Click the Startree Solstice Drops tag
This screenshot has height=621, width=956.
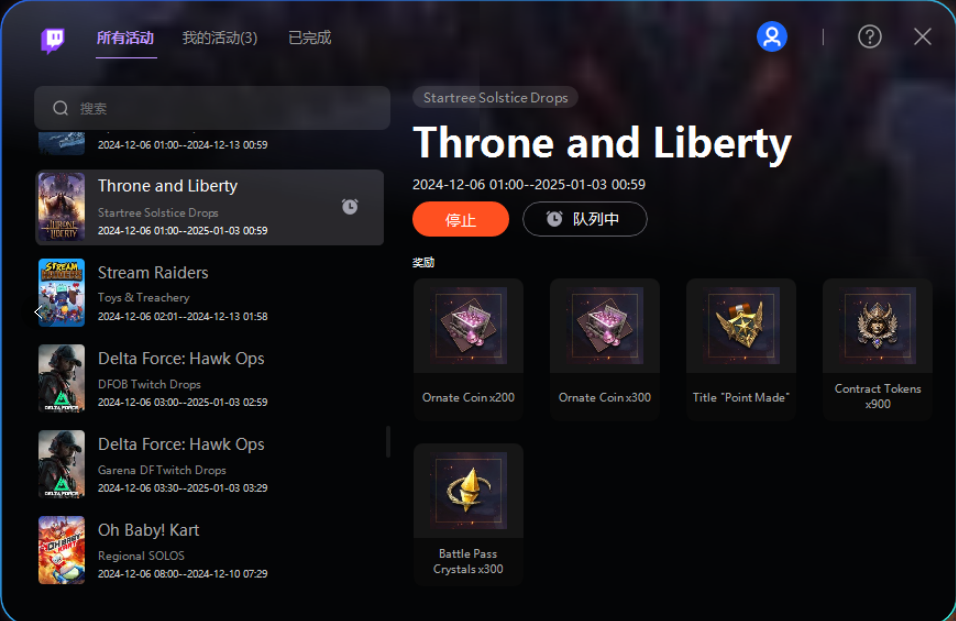tap(495, 98)
